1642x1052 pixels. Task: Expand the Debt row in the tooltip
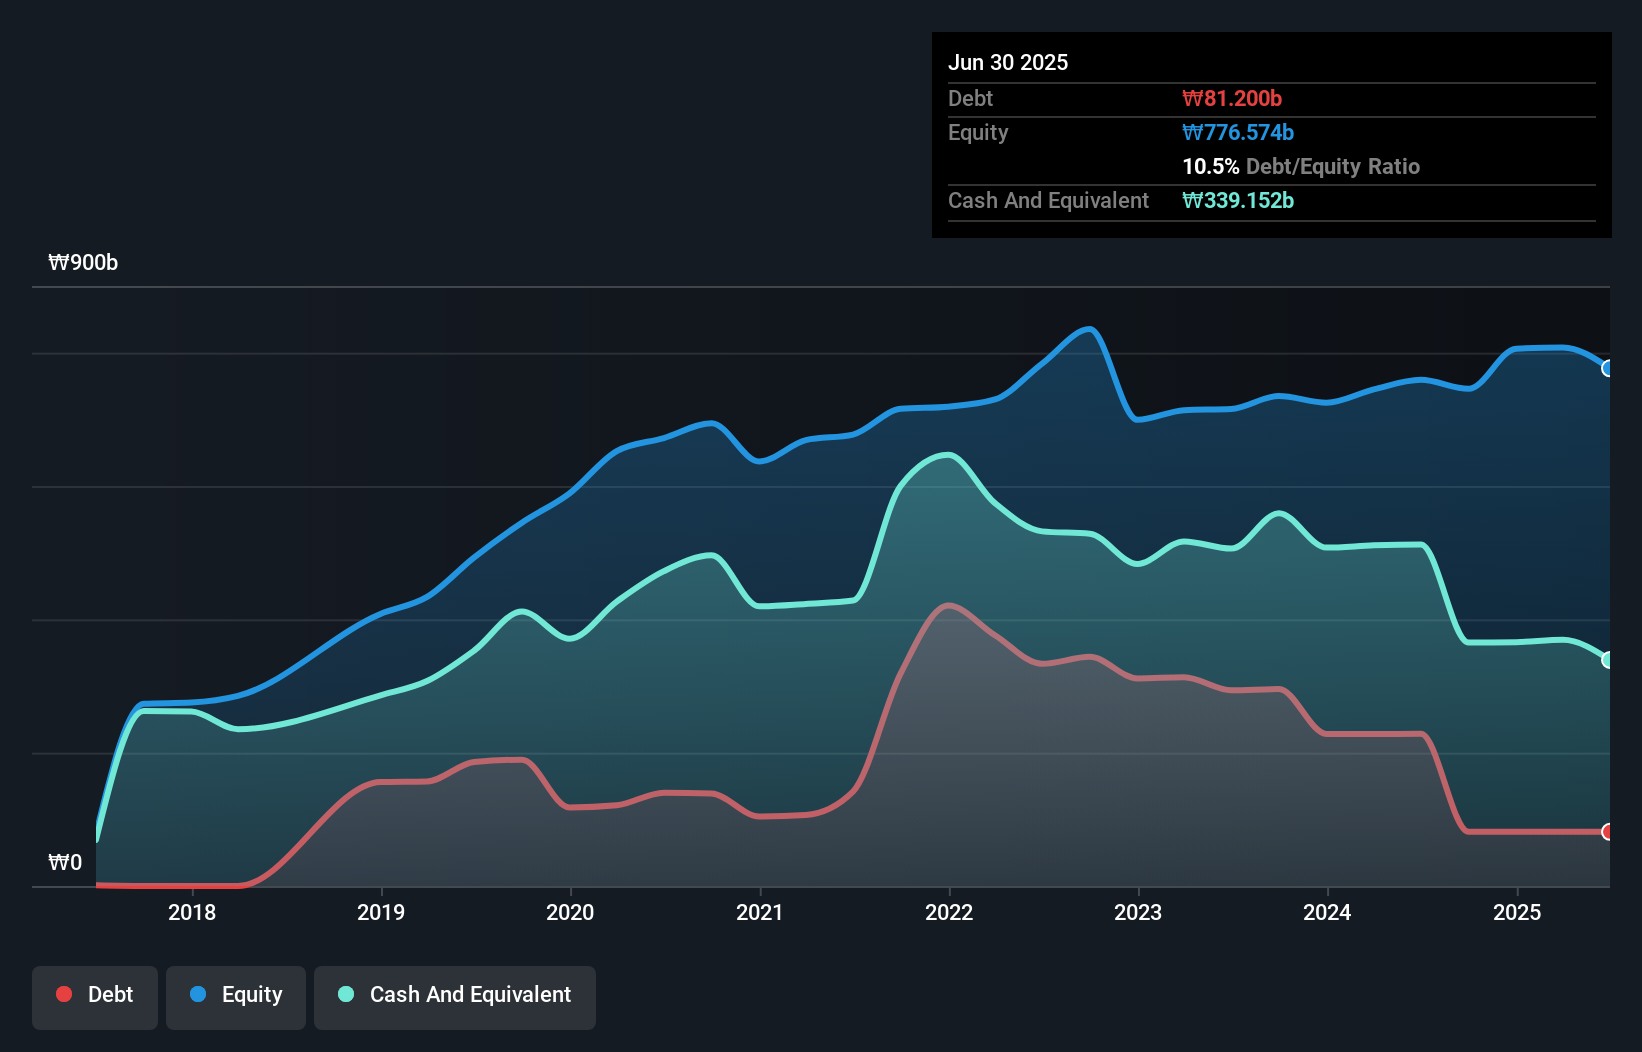pyautogui.click(x=970, y=98)
